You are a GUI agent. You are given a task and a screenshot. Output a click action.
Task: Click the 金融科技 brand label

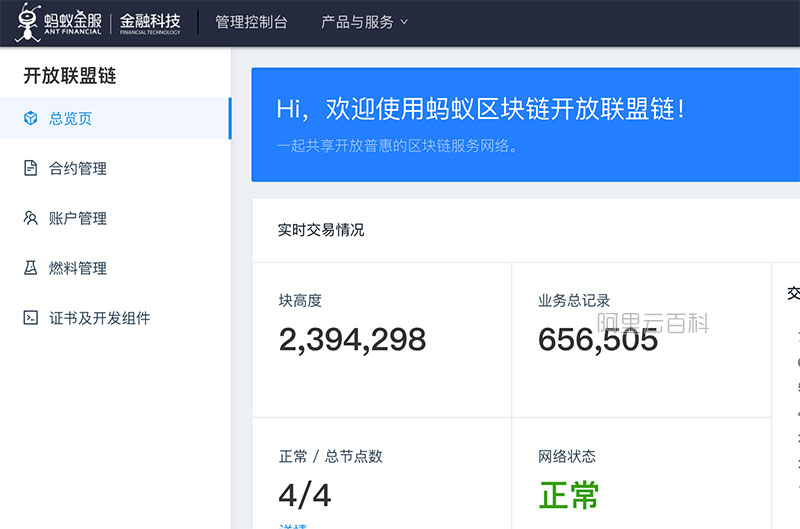pyautogui.click(x=150, y=23)
